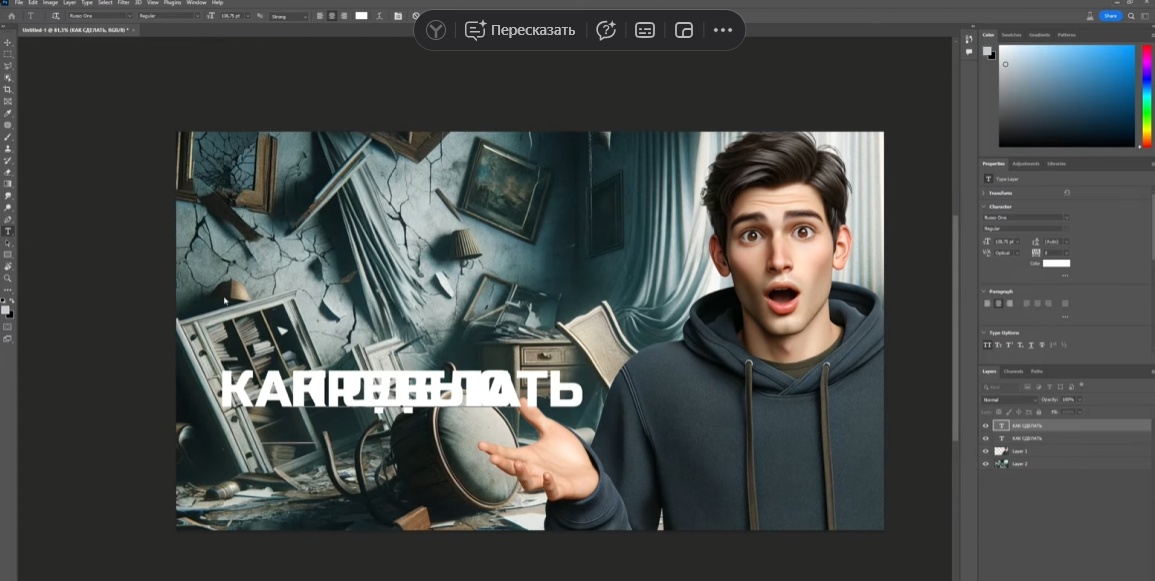Click the Yandex Y icon in overlay
The height and width of the screenshot is (581, 1155).
(436, 30)
